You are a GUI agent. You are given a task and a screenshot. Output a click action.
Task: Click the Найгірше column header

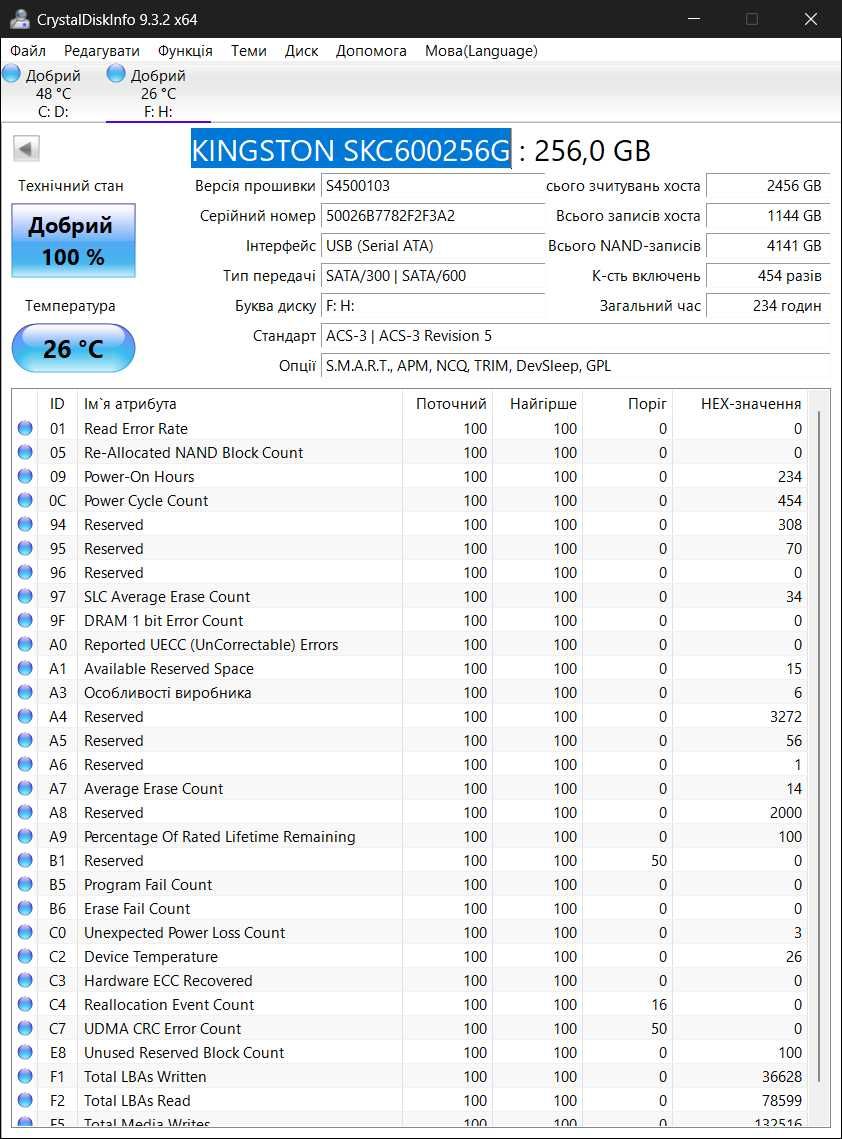538,403
